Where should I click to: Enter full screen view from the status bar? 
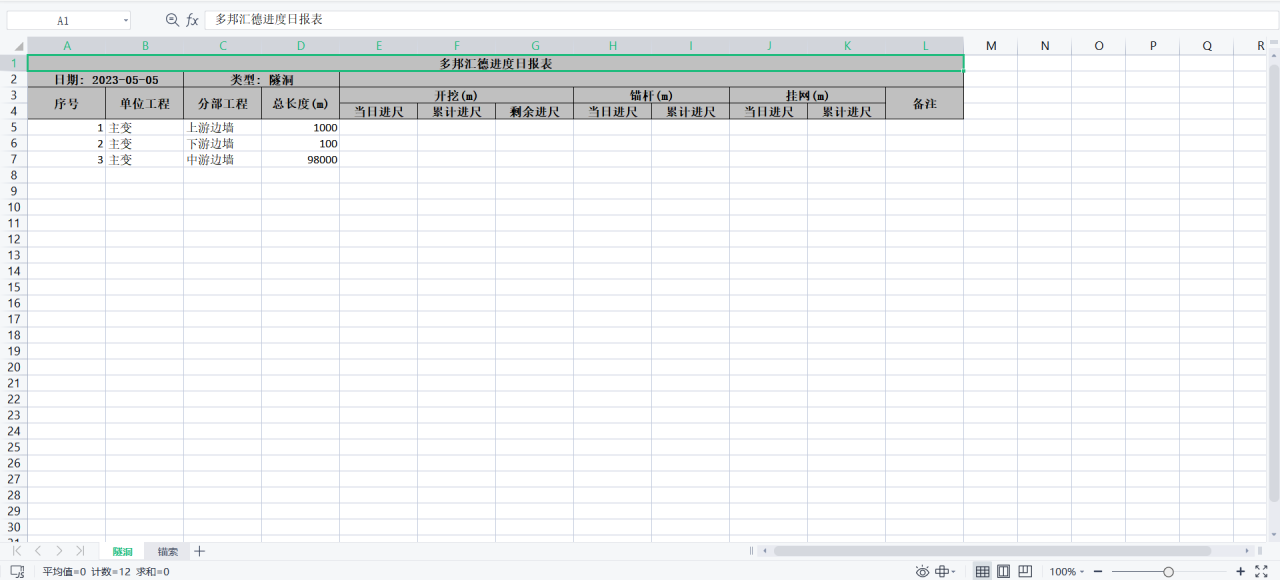coord(1261,571)
